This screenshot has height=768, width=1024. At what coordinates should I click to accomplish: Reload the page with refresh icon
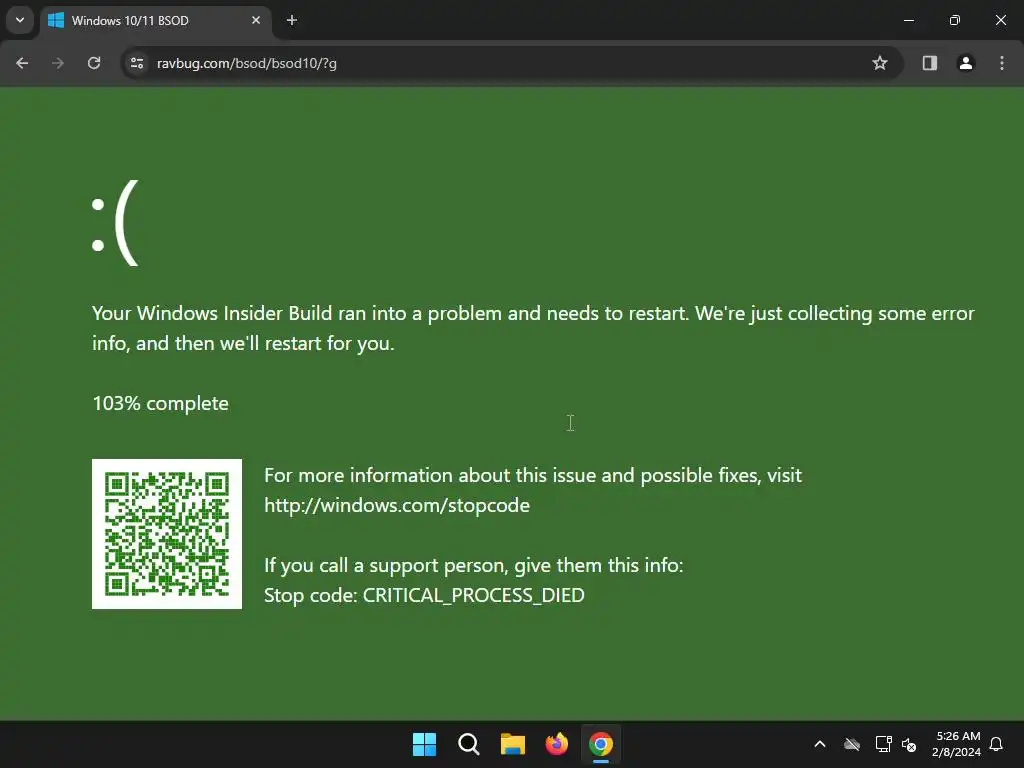point(94,63)
